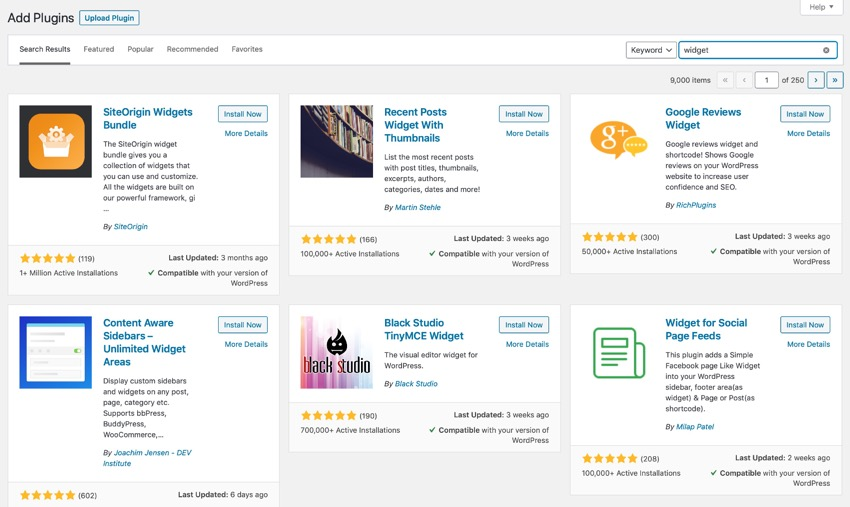This screenshot has height=507, width=850.
Task: Expand the Help panel
Action: click(x=821, y=7)
